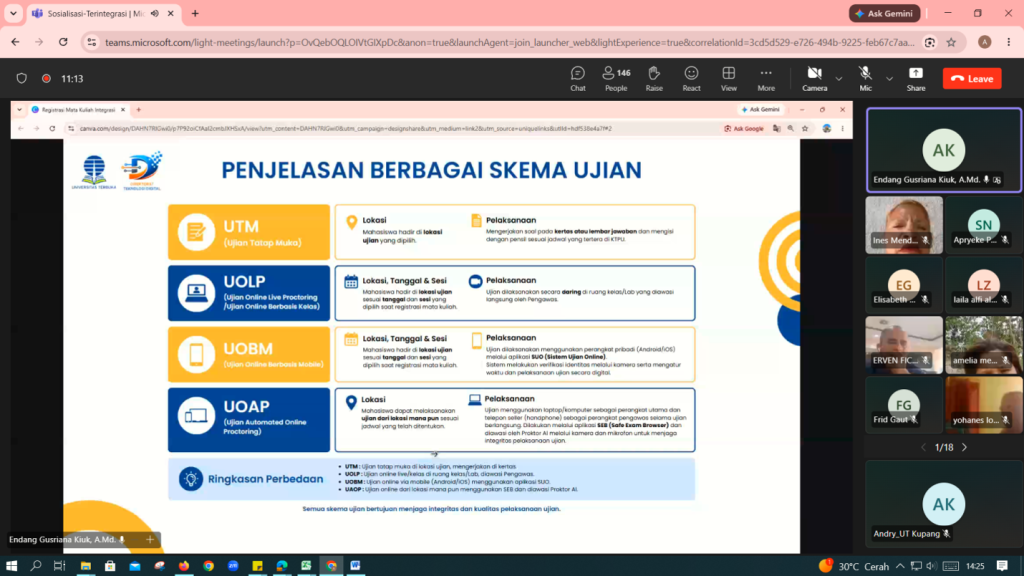Select yohanes lo video tile
The image size is (1024, 576).
984,405
